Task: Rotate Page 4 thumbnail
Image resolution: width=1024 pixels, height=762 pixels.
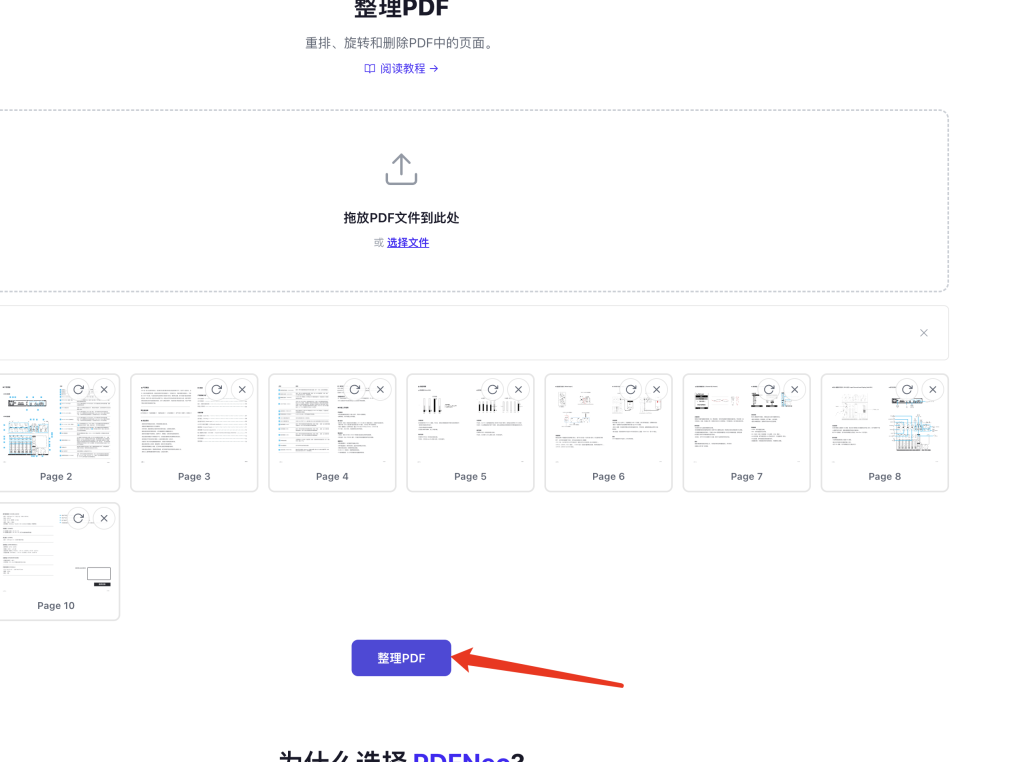Action: (x=355, y=389)
